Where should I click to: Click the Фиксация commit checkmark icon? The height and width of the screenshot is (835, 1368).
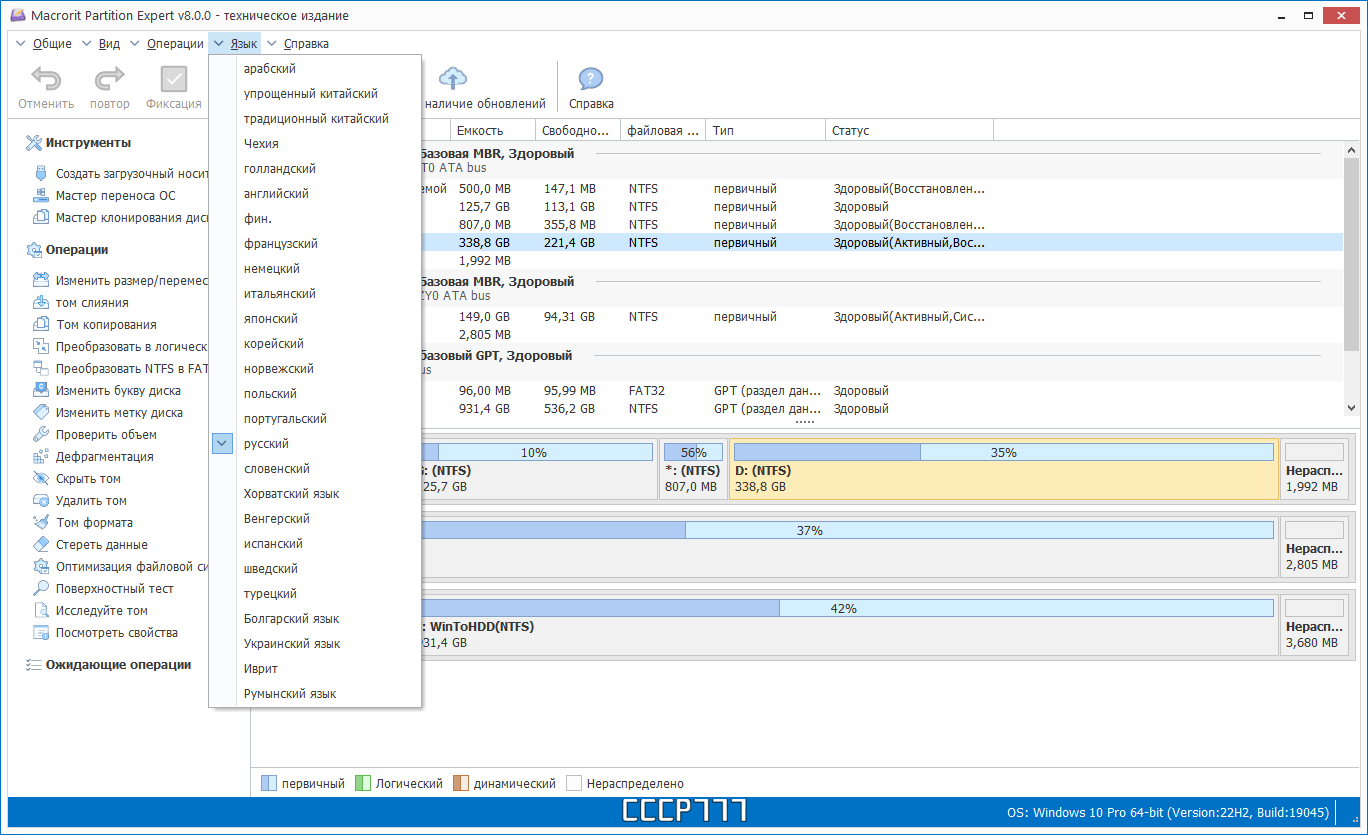click(x=174, y=79)
